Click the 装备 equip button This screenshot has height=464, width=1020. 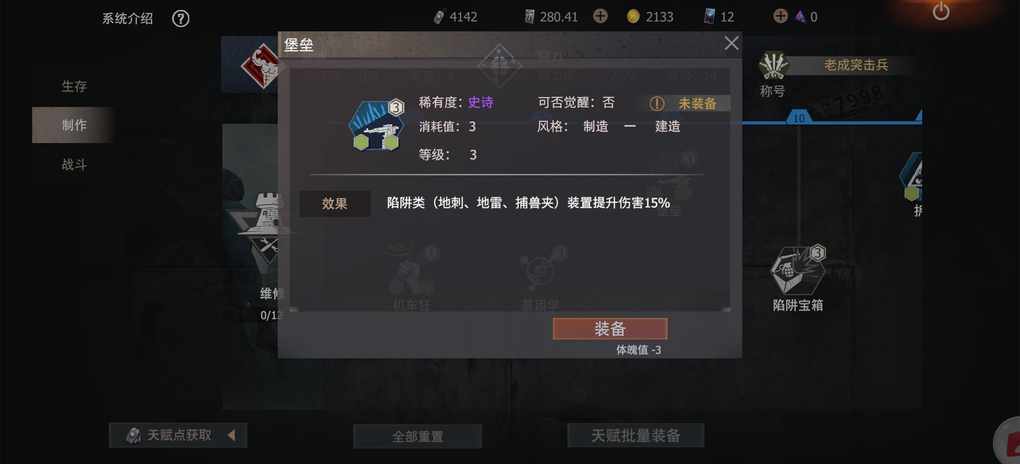click(610, 329)
